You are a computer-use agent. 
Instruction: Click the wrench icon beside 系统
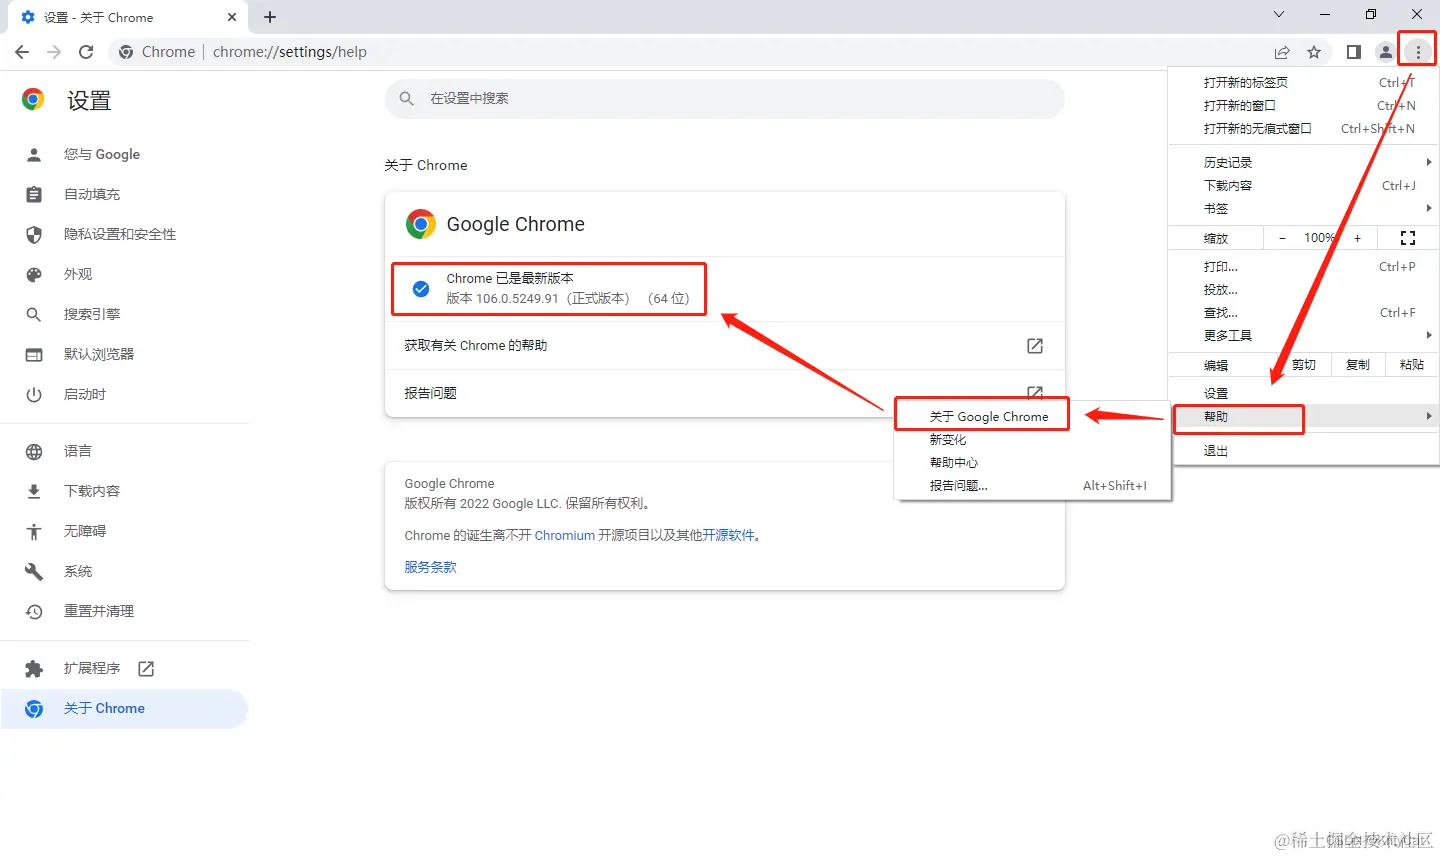pyautogui.click(x=34, y=571)
